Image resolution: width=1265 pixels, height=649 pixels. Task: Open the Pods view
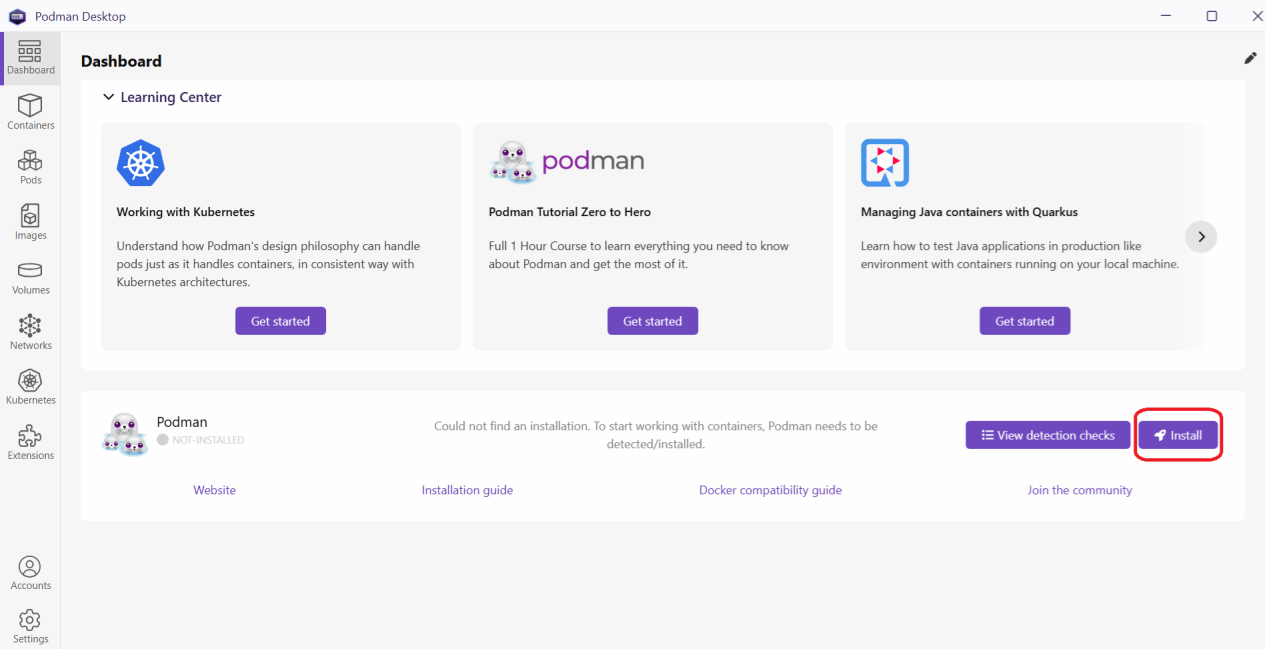30,166
